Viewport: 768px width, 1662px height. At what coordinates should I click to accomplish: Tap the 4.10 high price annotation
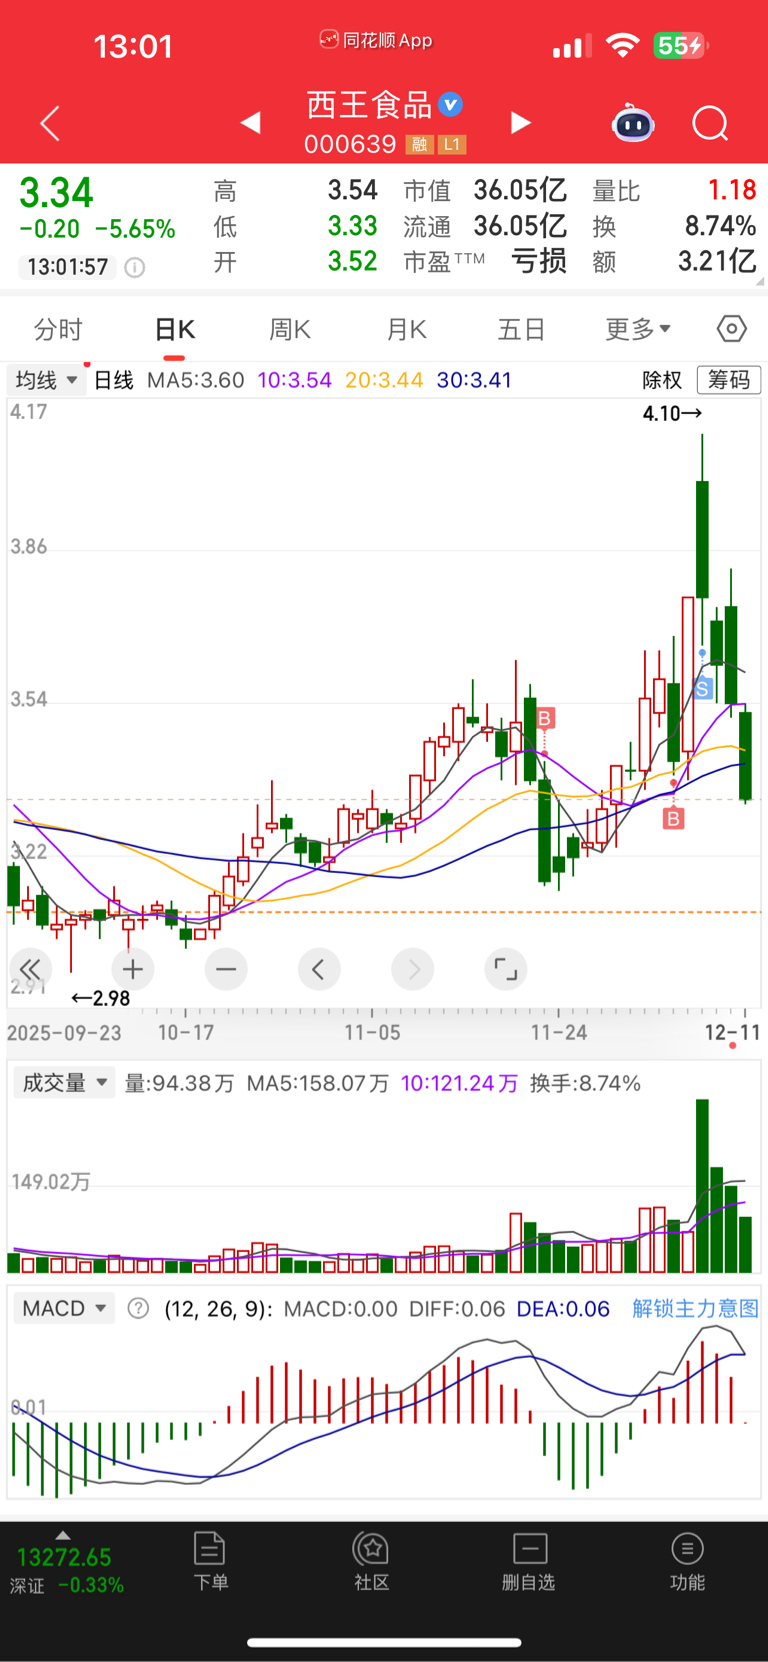[672, 413]
